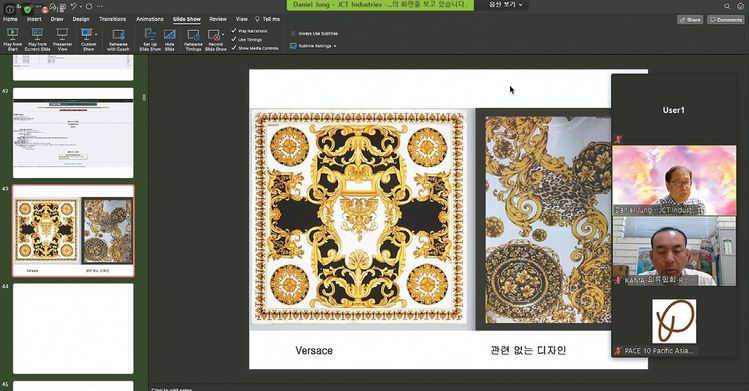Image resolution: width=749 pixels, height=391 pixels.
Task: Click the green screen-sharing notification banner
Action: (380, 5)
